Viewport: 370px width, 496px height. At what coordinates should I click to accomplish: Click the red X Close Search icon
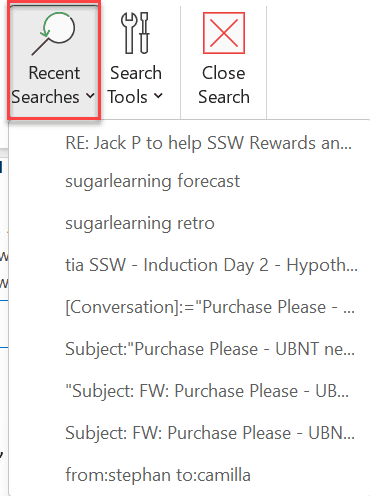(224, 33)
